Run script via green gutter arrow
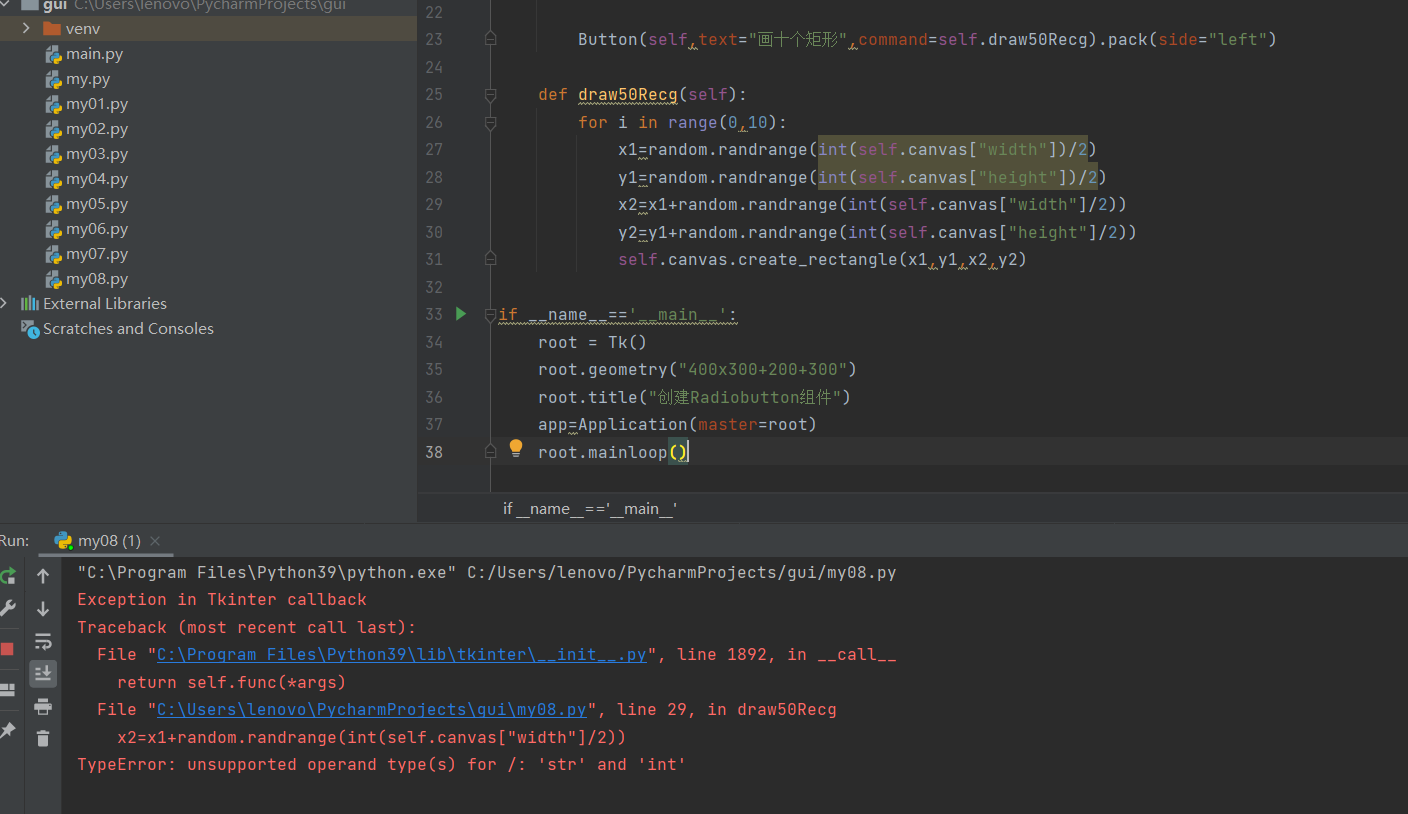This screenshot has height=814, width=1408. (x=461, y=314)
